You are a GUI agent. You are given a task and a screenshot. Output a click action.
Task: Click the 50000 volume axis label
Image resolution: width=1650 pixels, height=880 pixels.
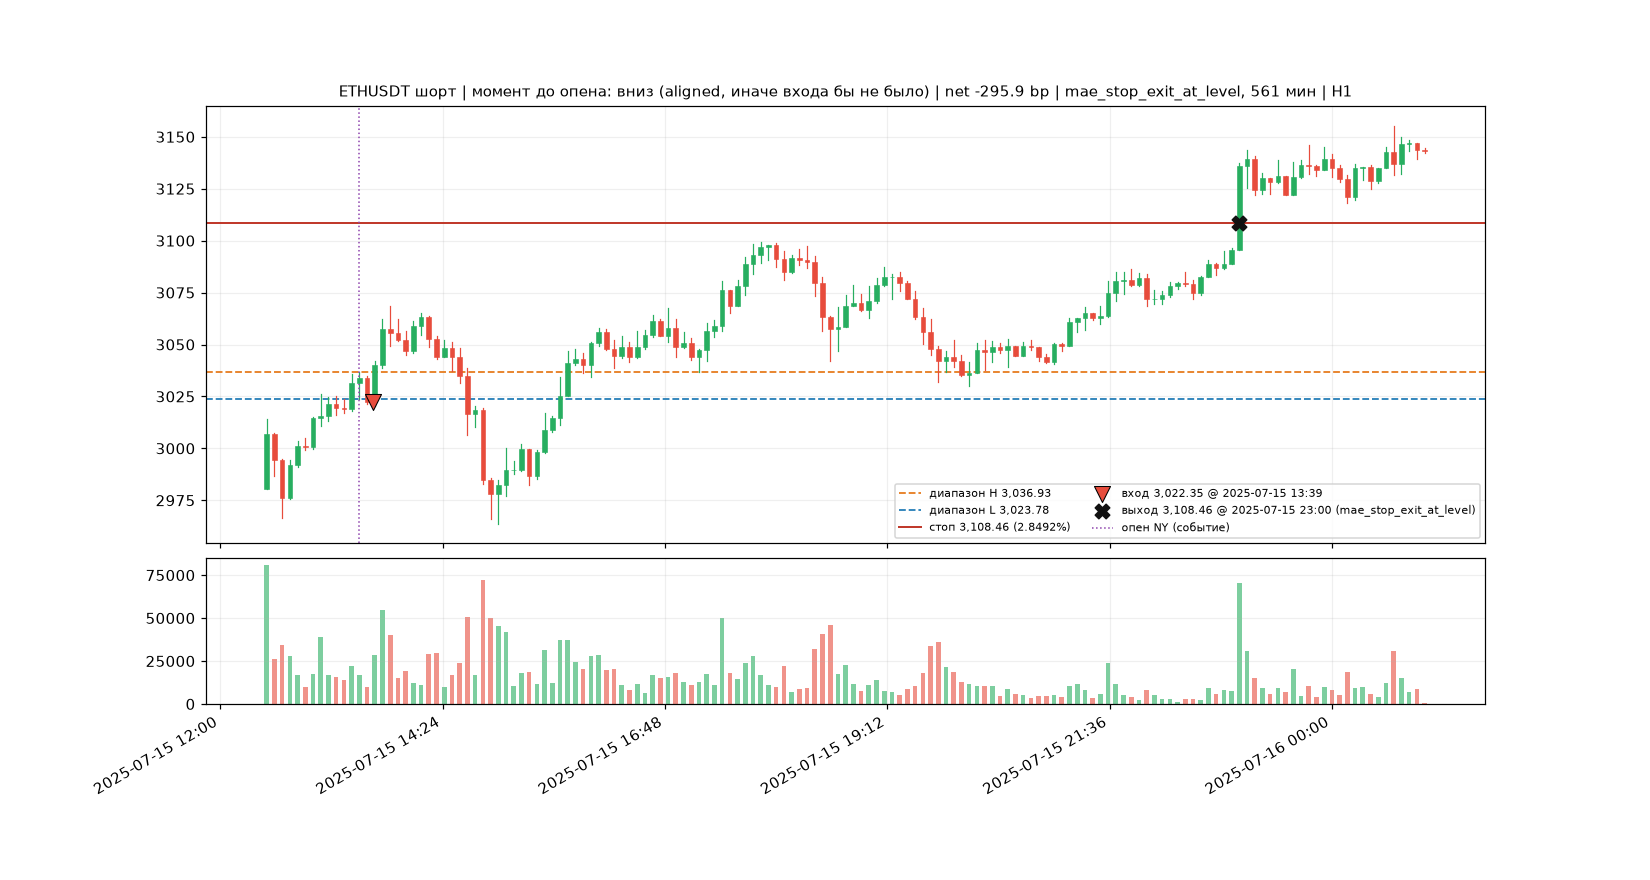171,619
